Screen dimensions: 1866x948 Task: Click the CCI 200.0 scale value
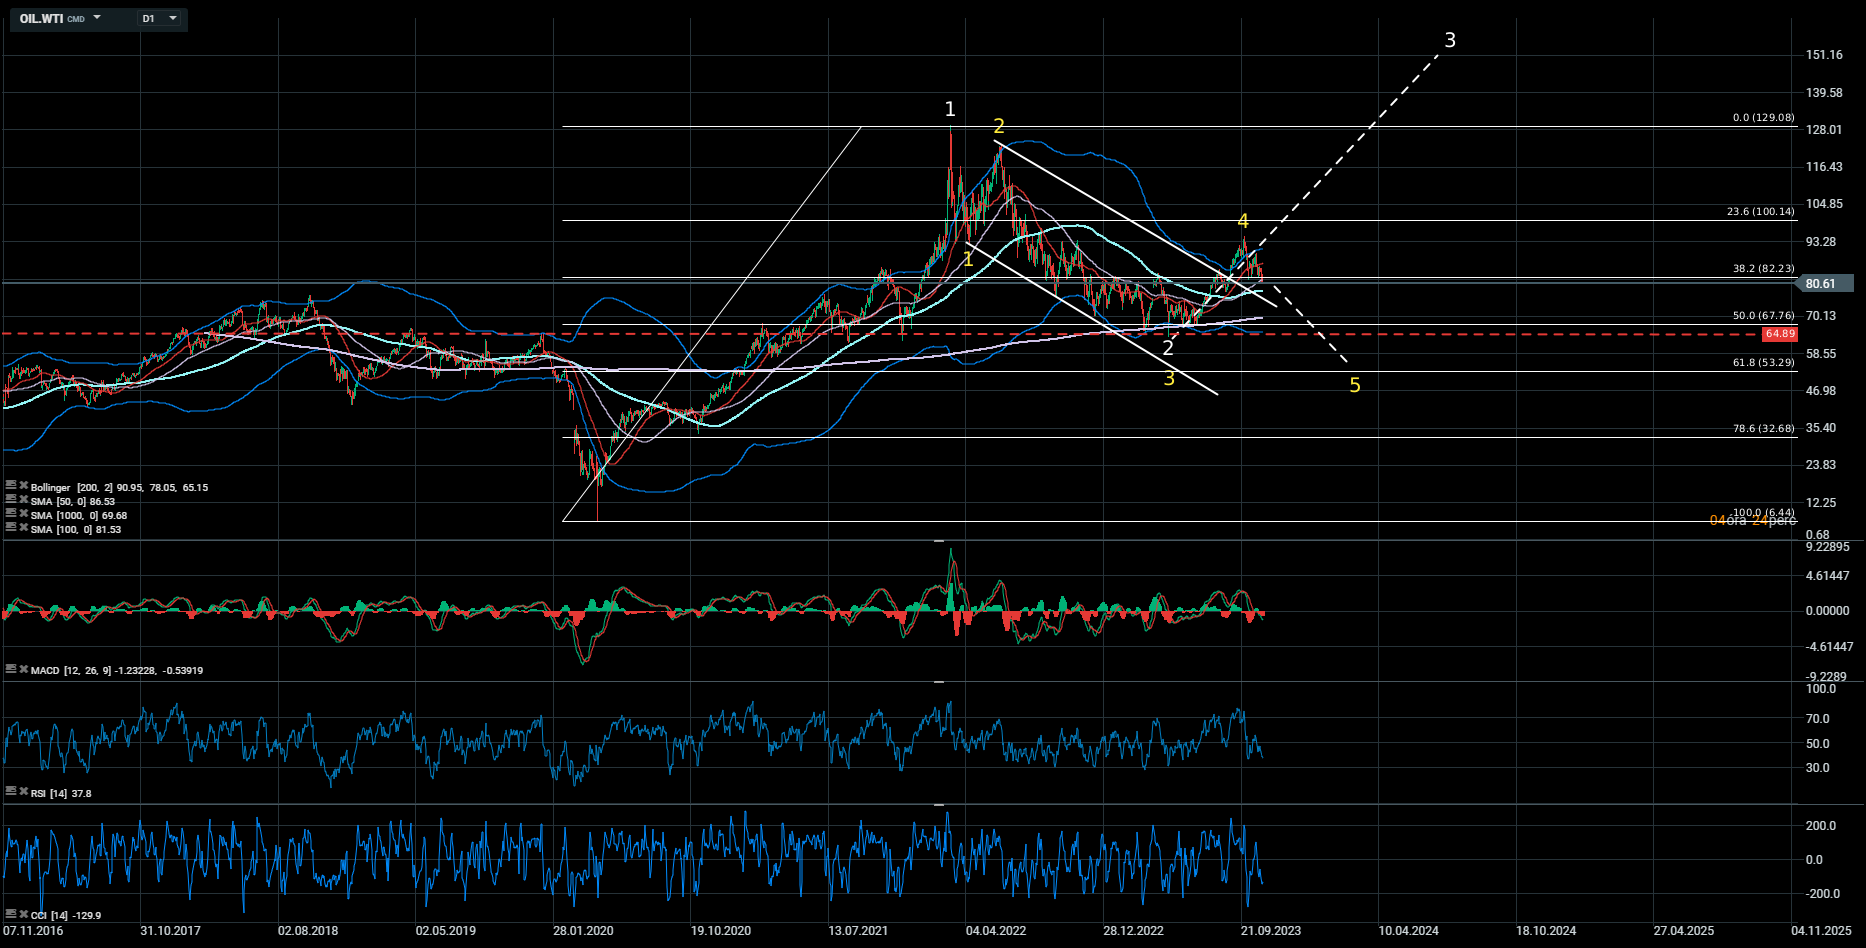point(1820,826)
